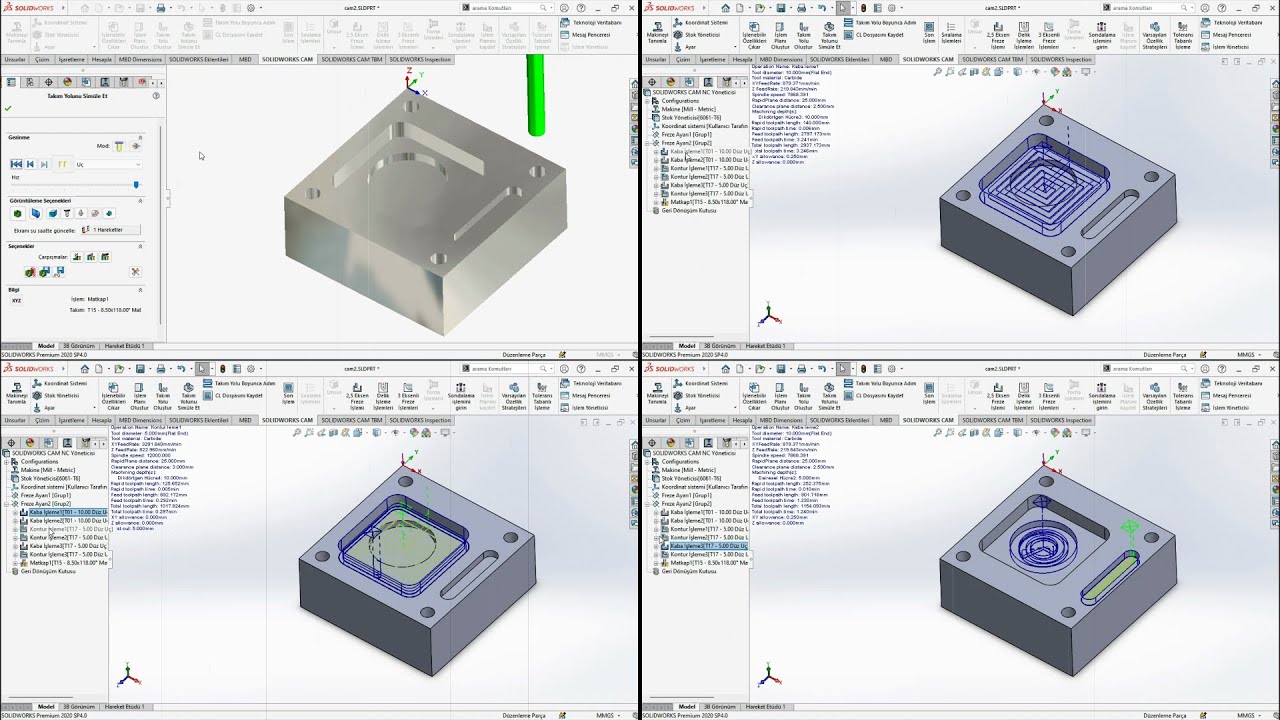
Task: Open help for Takım Yolunu Simüle Et panel
Action: [156, 96]
